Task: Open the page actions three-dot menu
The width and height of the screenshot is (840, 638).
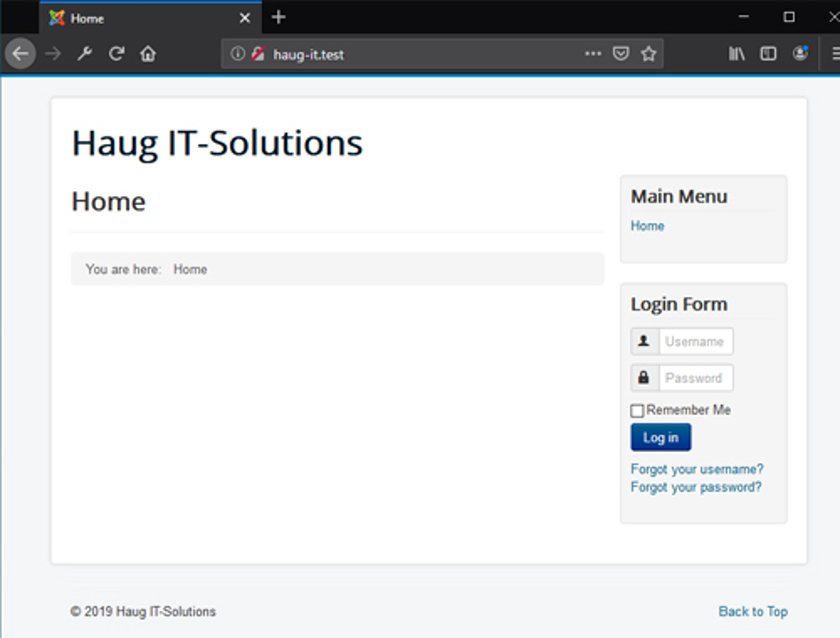Action: click(x=593, y=54)
